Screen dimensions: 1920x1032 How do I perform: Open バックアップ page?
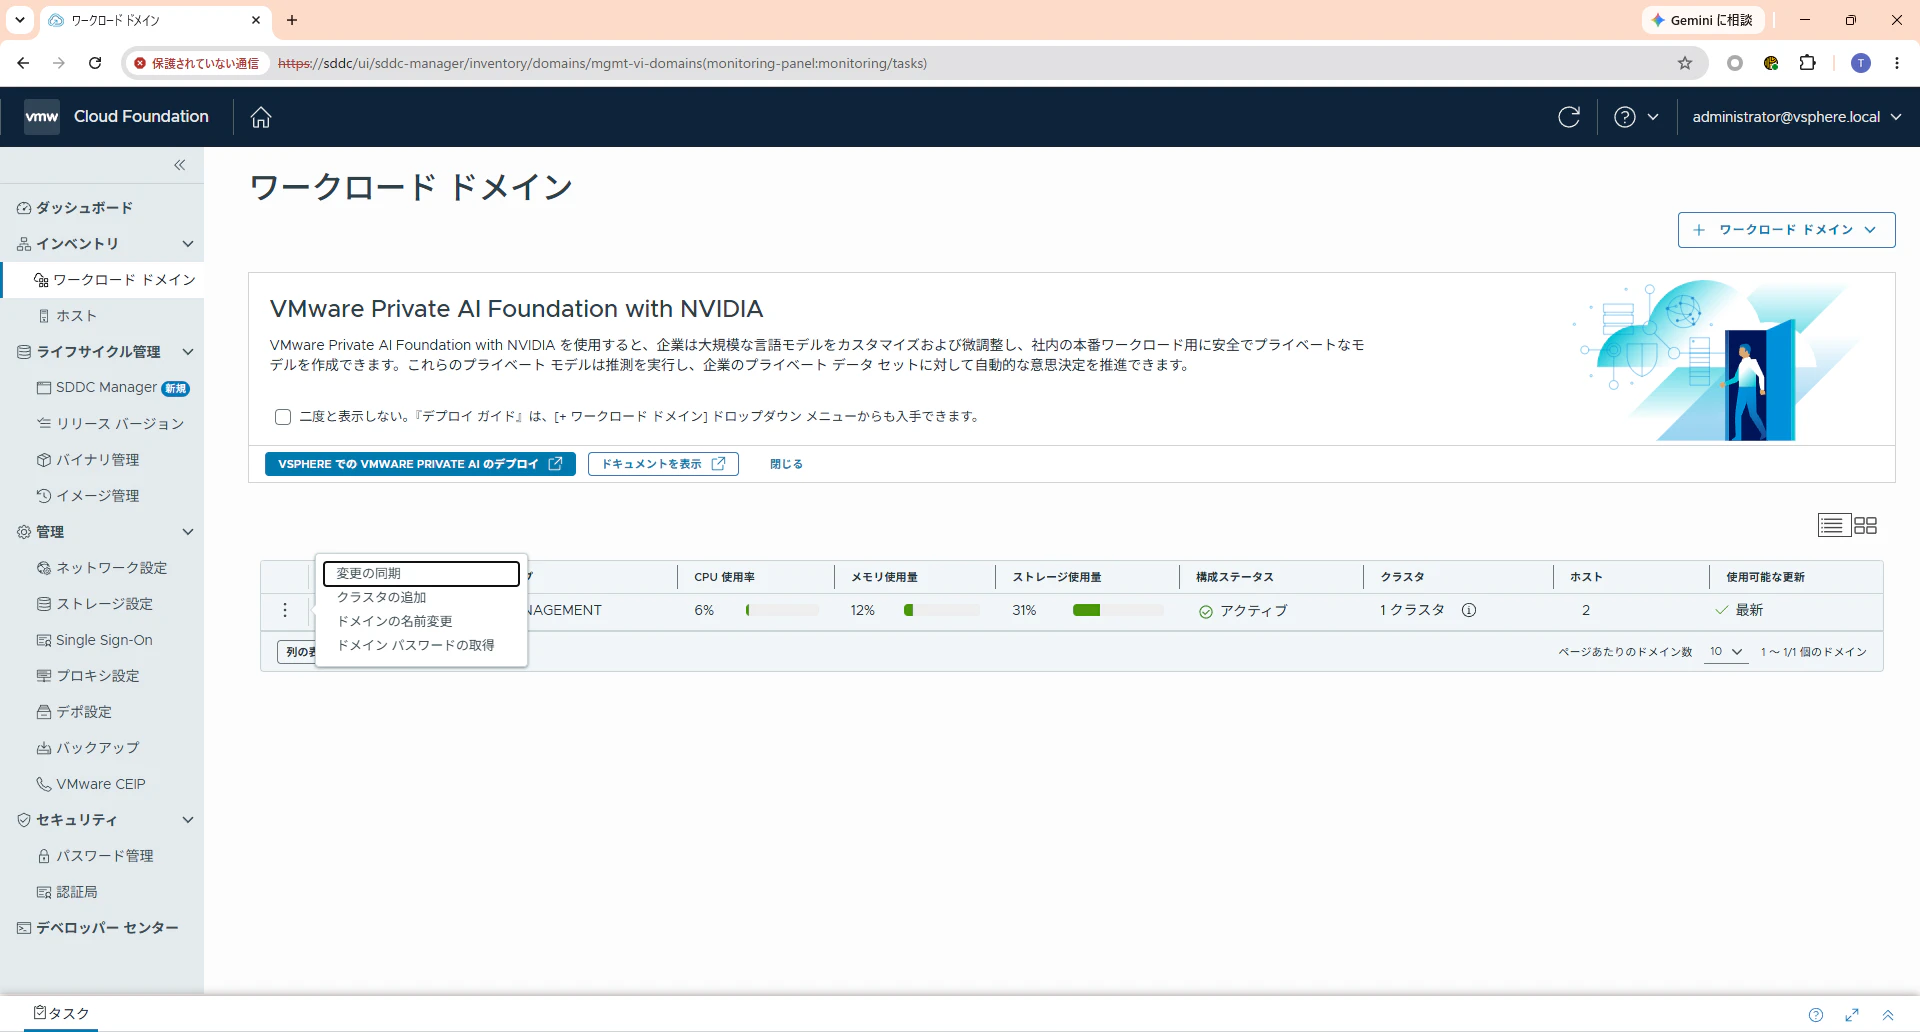pyautogui.click(x=88, y=748)
